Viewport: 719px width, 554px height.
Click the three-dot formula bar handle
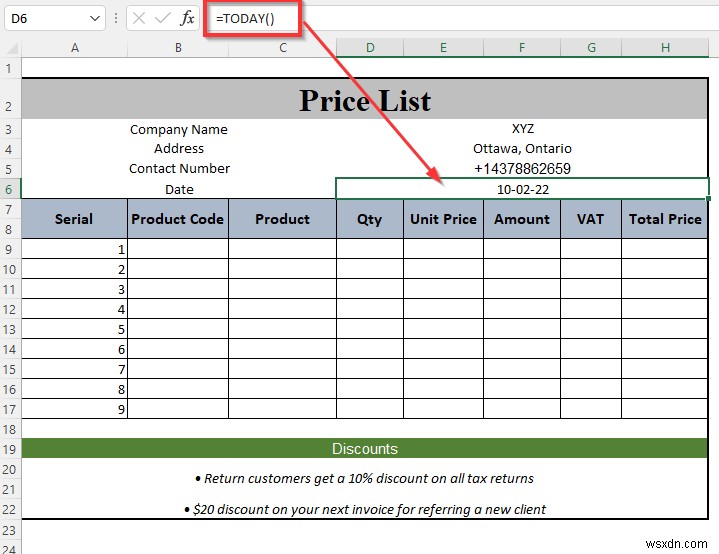pyautogui.click(x=116, y=18)
